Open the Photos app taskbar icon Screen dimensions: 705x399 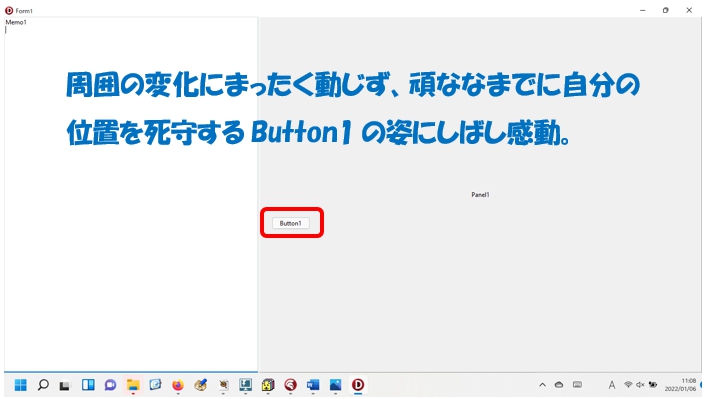335,385
